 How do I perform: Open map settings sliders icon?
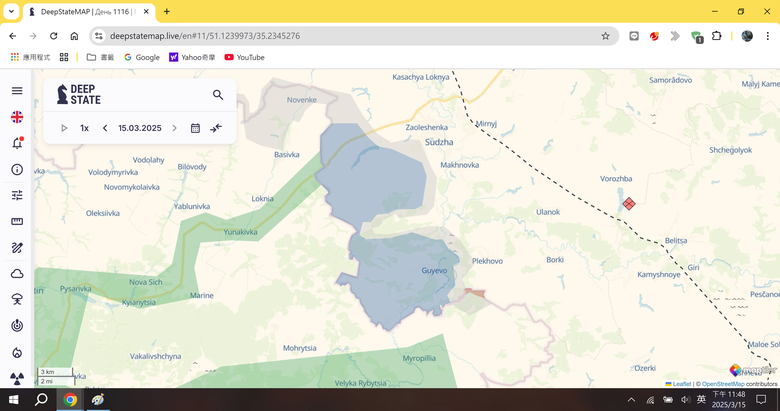[17, 195]
